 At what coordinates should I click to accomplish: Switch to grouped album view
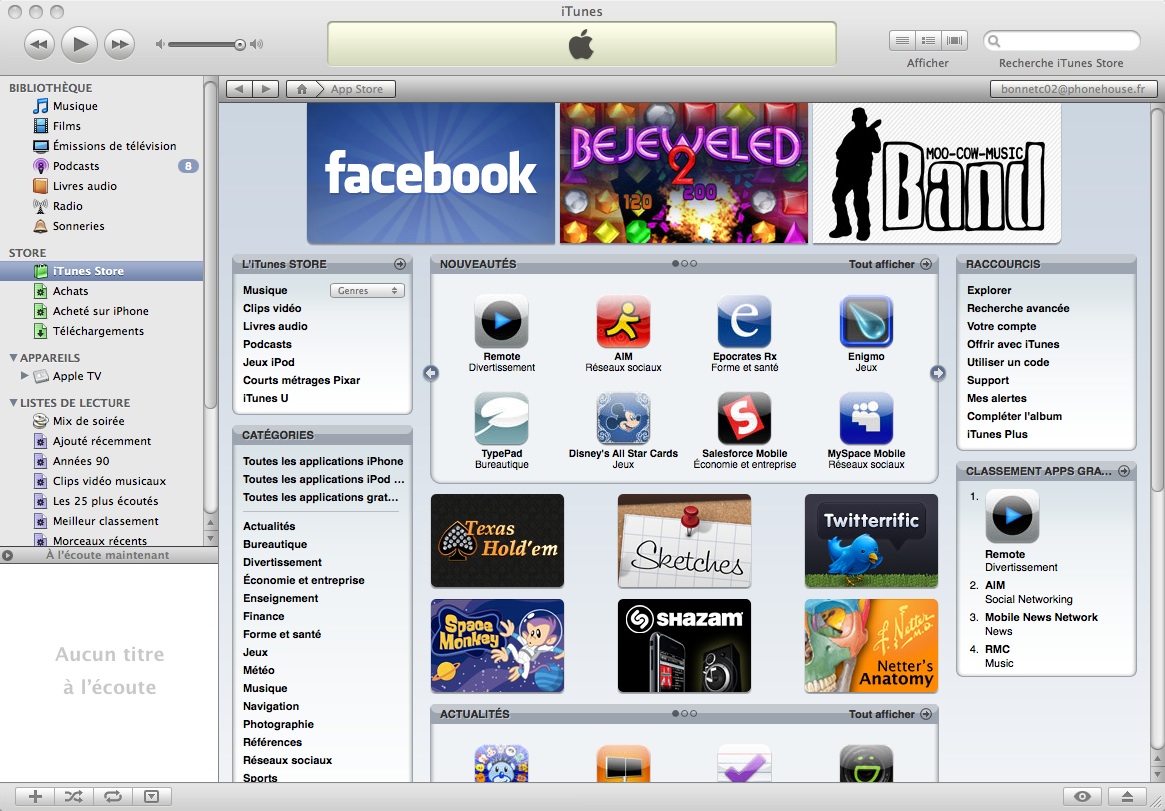(x=928, y=41)
